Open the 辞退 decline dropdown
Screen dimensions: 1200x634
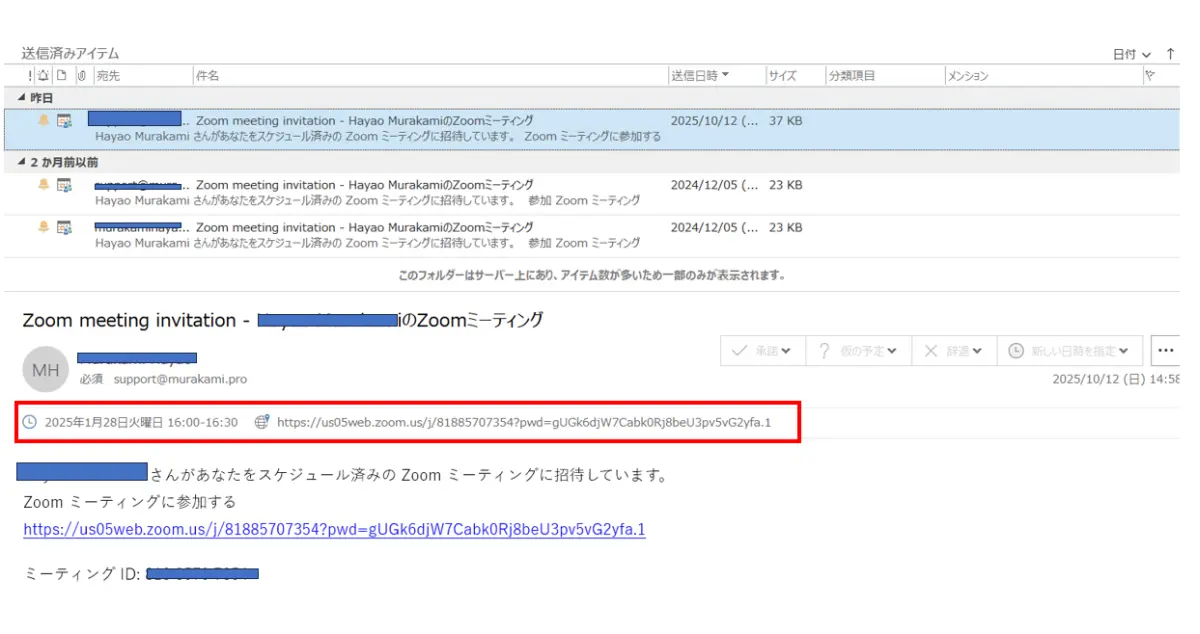coord(954,351)
